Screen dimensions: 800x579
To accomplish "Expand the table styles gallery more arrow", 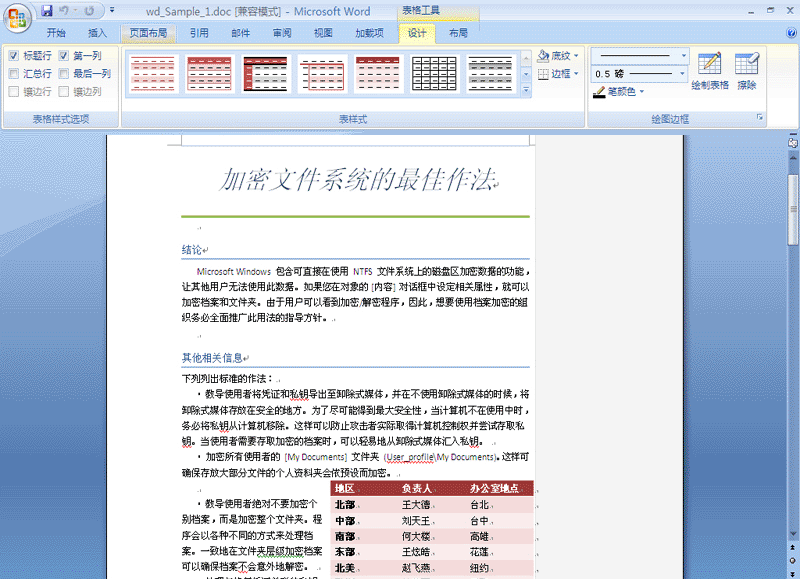I will point(526,91).
